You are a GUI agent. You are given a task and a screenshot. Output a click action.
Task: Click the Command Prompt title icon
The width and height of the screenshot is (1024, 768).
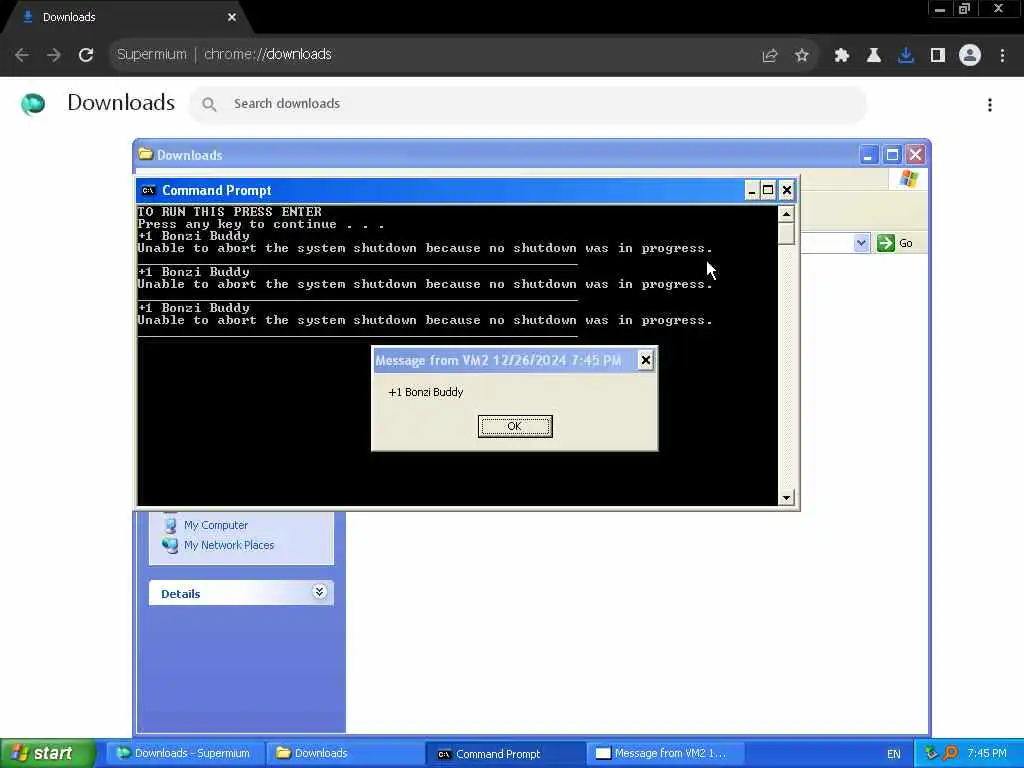[148, 191]
